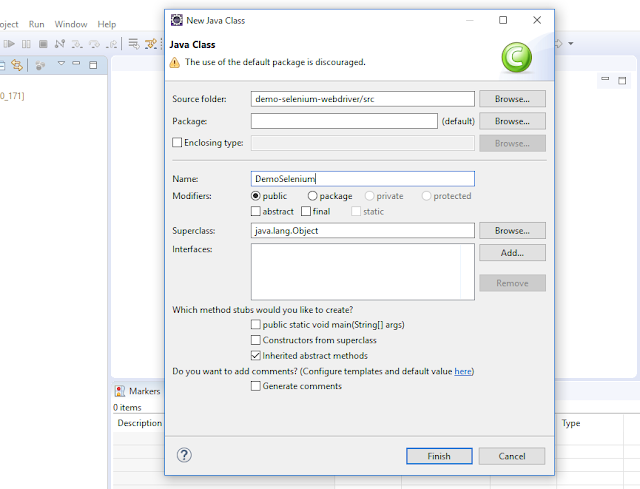Maximize the left explorer panel
This screenshot has height=489, width=640.
(x=93, y=65)
